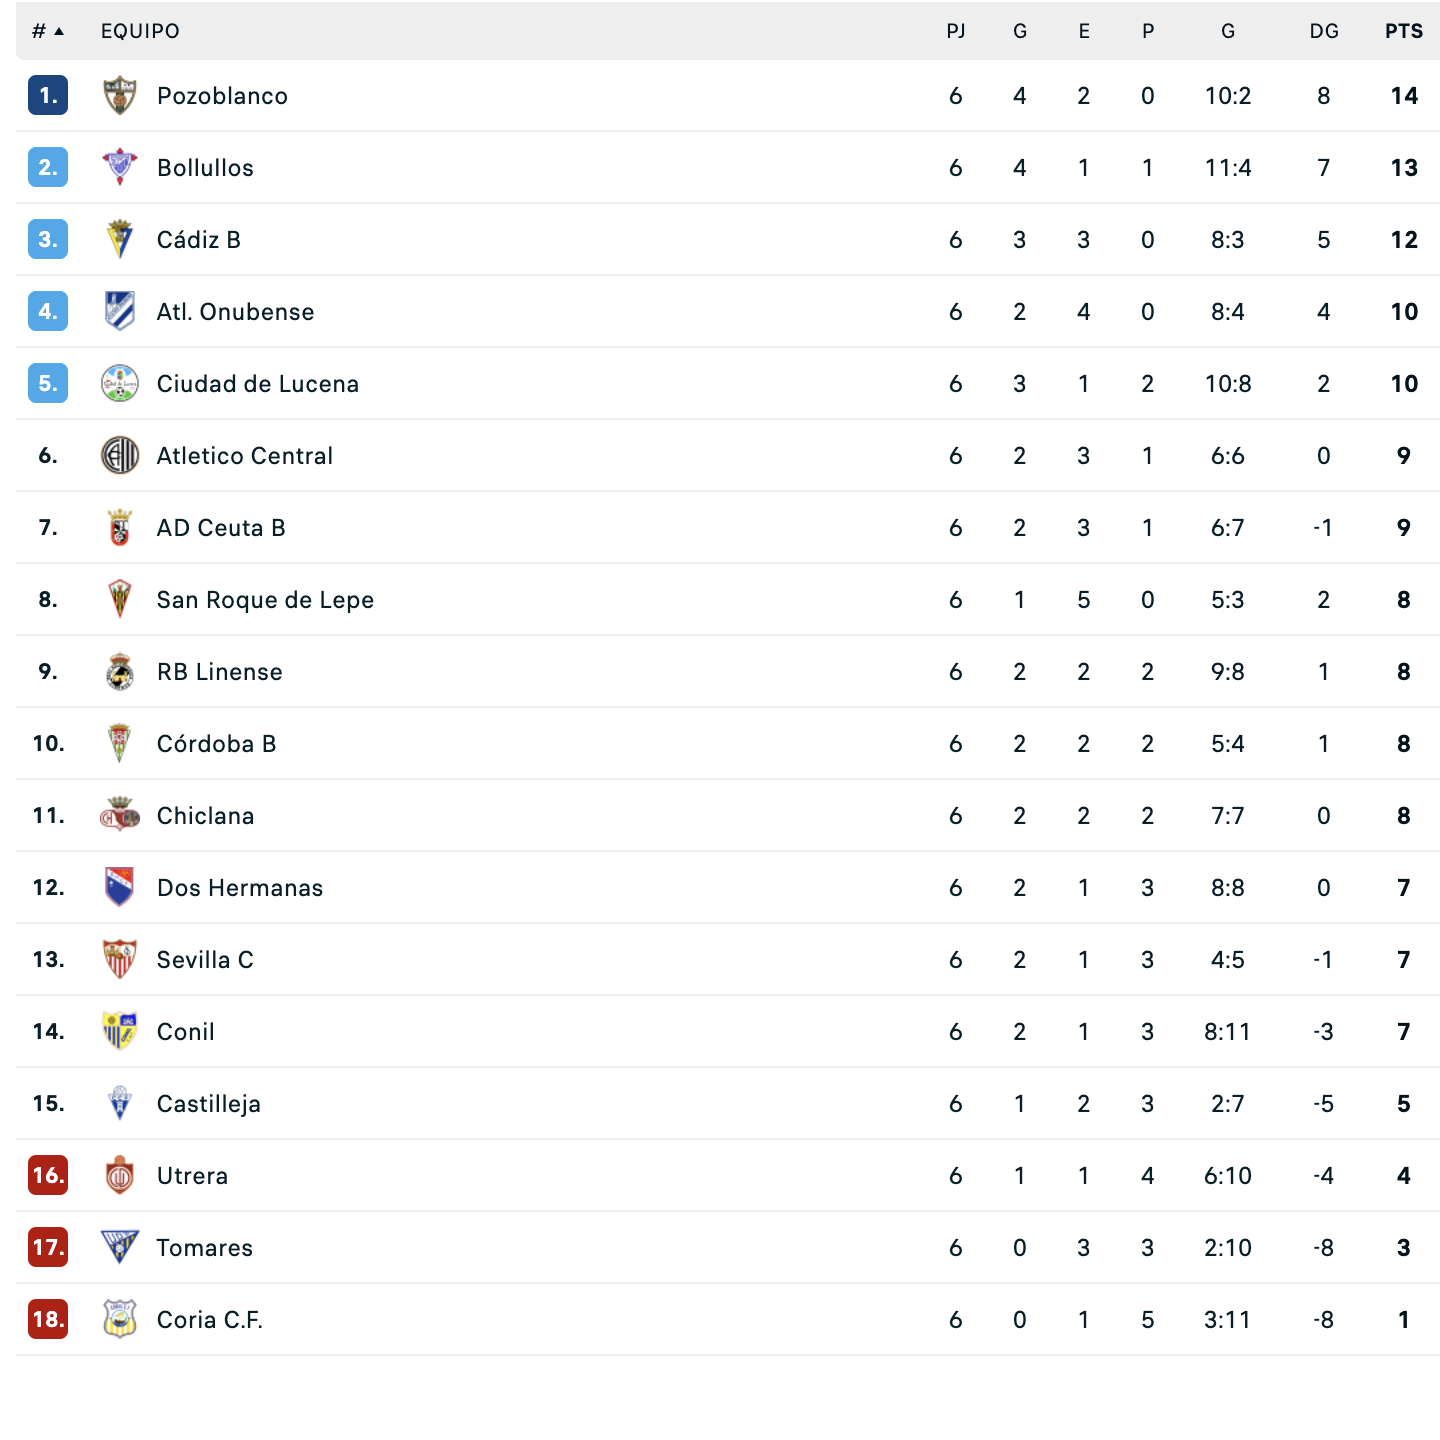Click the Utrera team logo
Viewport: 1440px width, 1440px height.
[x=119, y=1176]
